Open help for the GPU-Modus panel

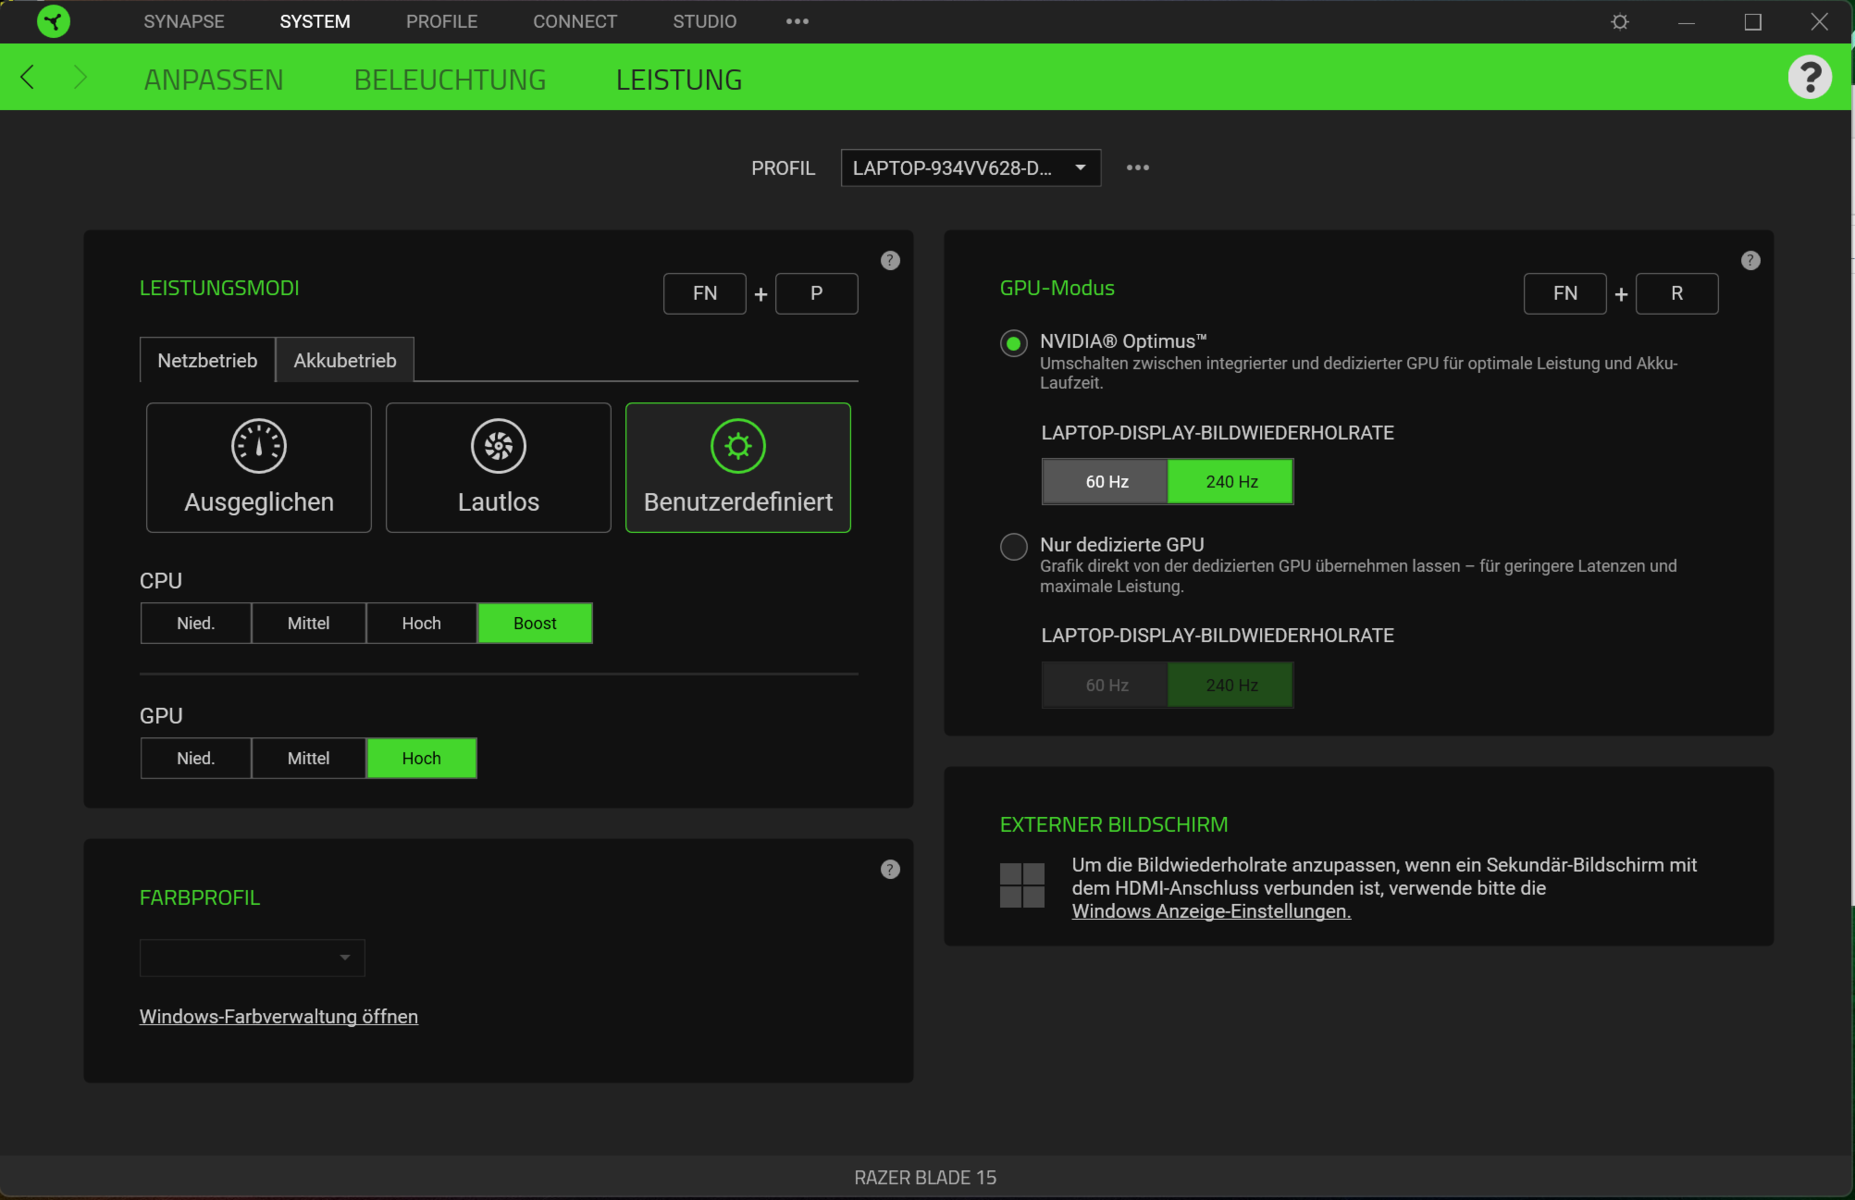(1750, 261)
